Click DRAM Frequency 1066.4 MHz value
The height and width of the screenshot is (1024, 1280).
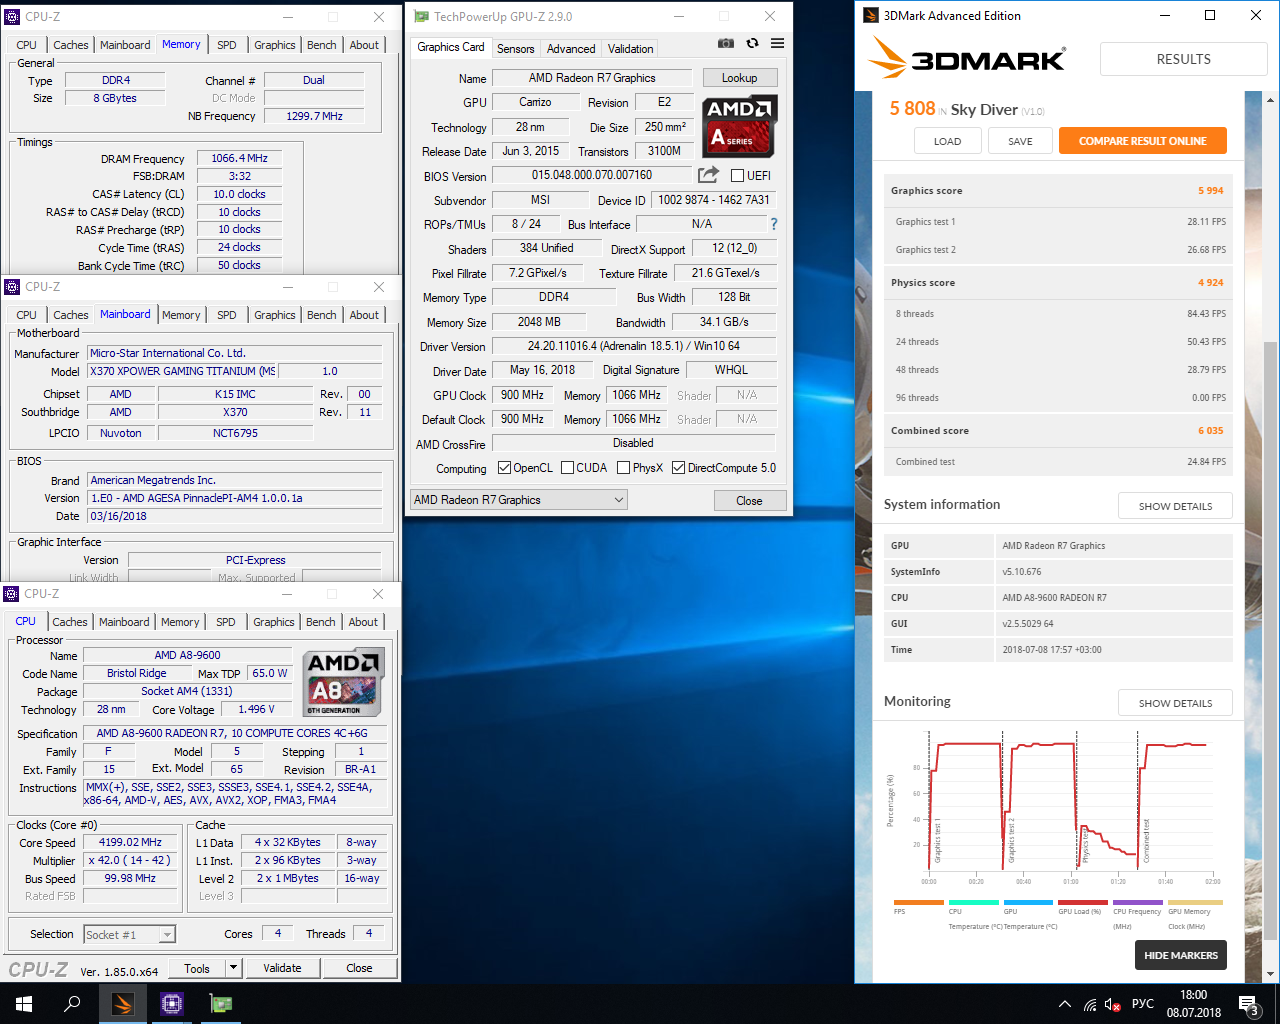[x=239, y=158]
